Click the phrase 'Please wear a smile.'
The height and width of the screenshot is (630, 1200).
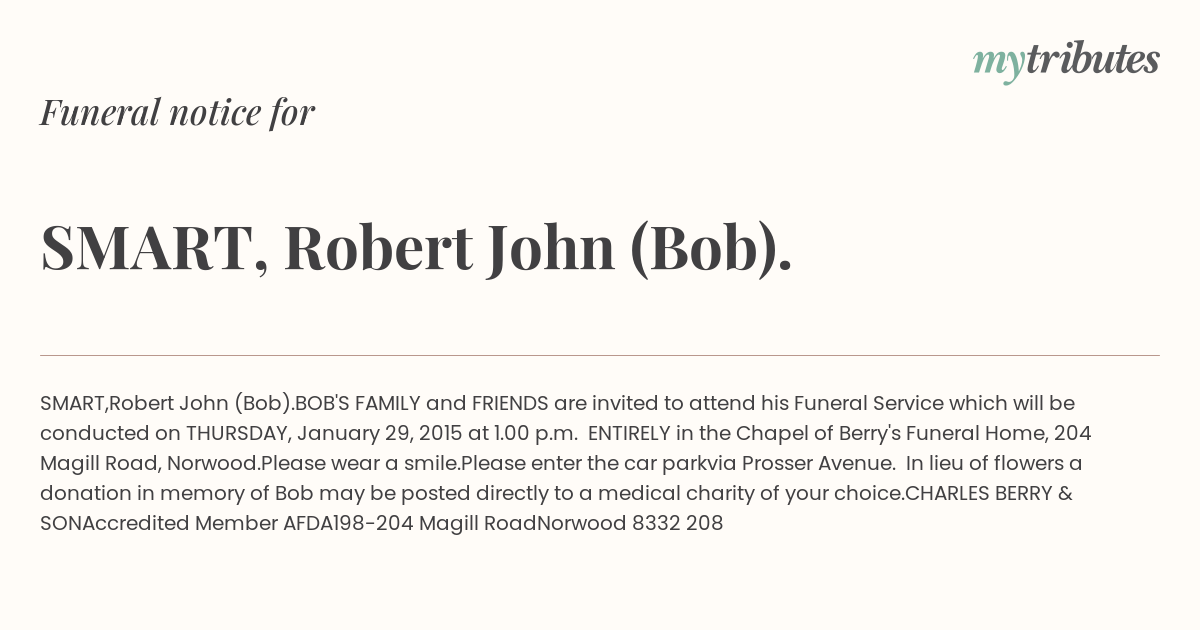point(361,463)
